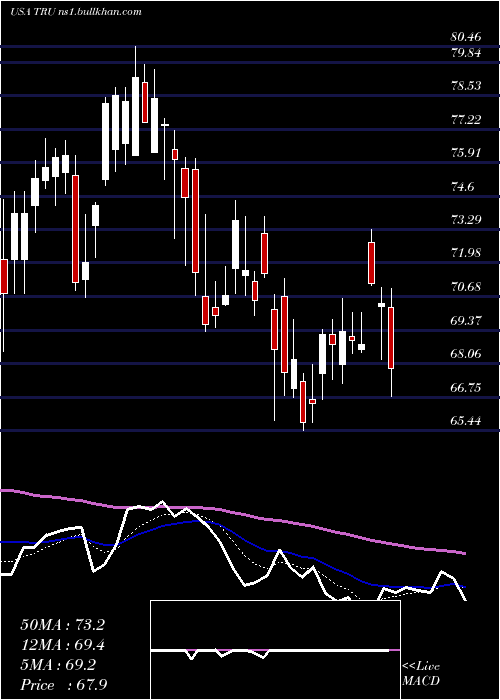Select the 79.84 price level label
500x700 pixels.
click(x=466, y=53)
